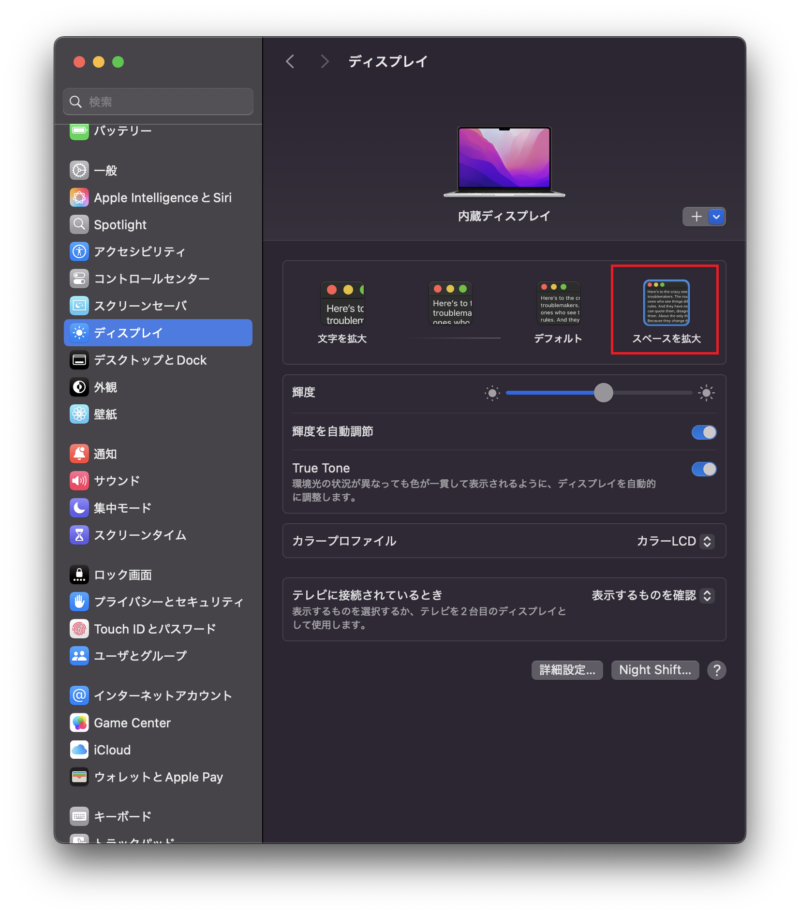
Task: Select Users & Groups (ユーザとグループ) icon
Action: [x=79, y=655]
